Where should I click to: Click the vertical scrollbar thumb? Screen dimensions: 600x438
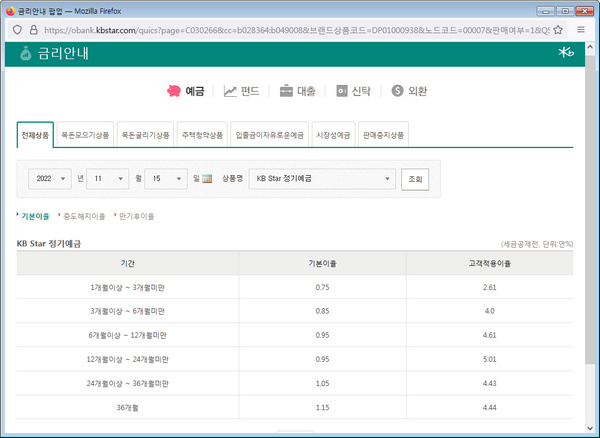[x=590, y=210]
